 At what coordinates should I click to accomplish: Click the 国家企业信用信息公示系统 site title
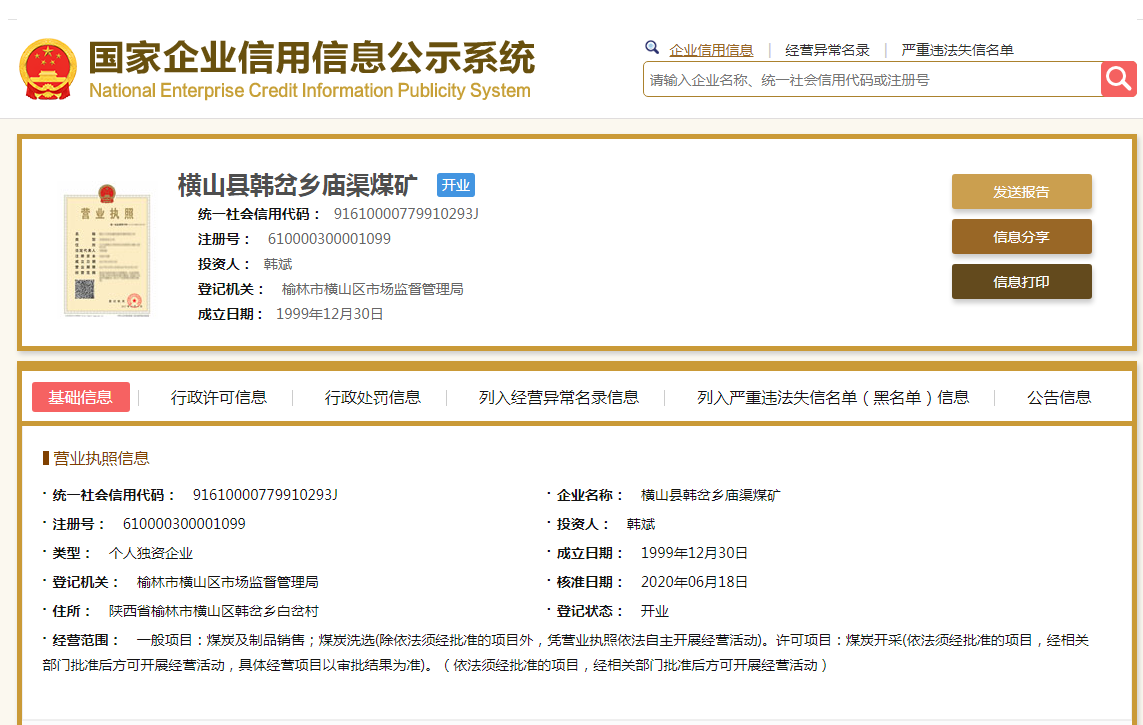(x=311, y=60)
